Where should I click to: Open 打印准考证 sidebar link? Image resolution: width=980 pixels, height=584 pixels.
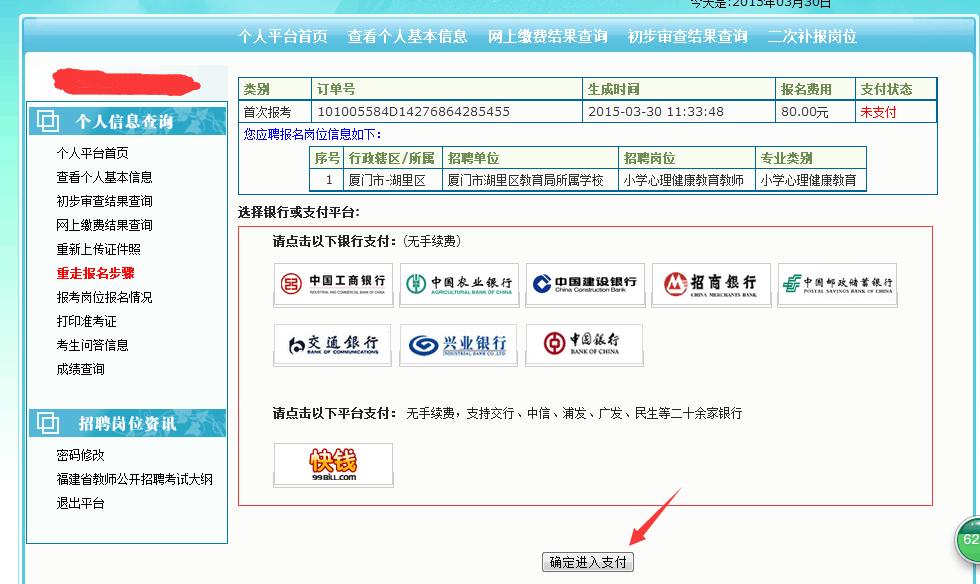tap(86, 321)
